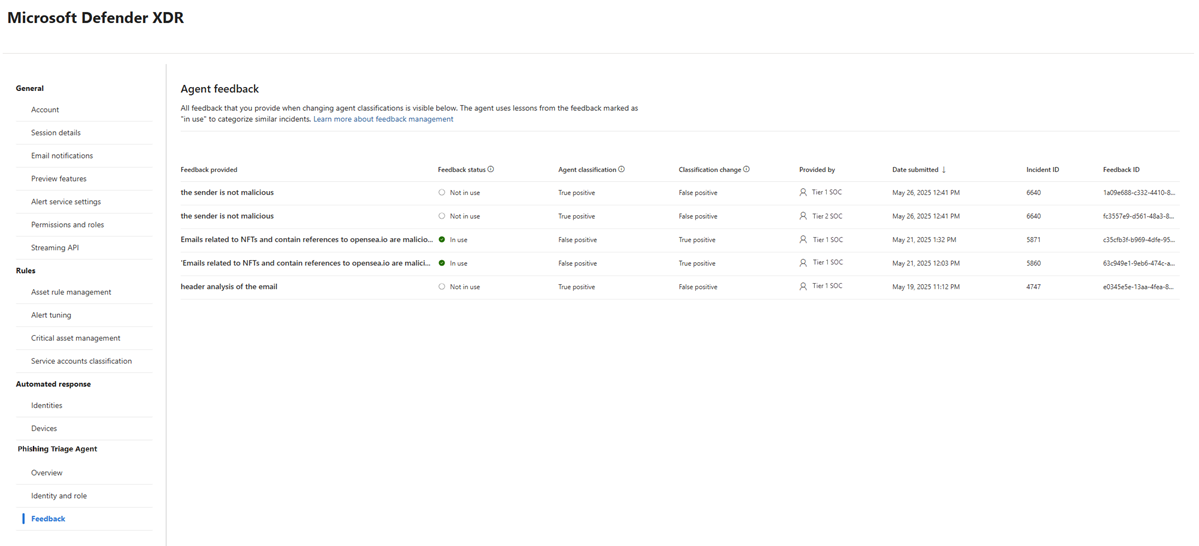Open Preview features settings
The height and width of the screenshot is (546, 1199).
[x=59, y=179]
